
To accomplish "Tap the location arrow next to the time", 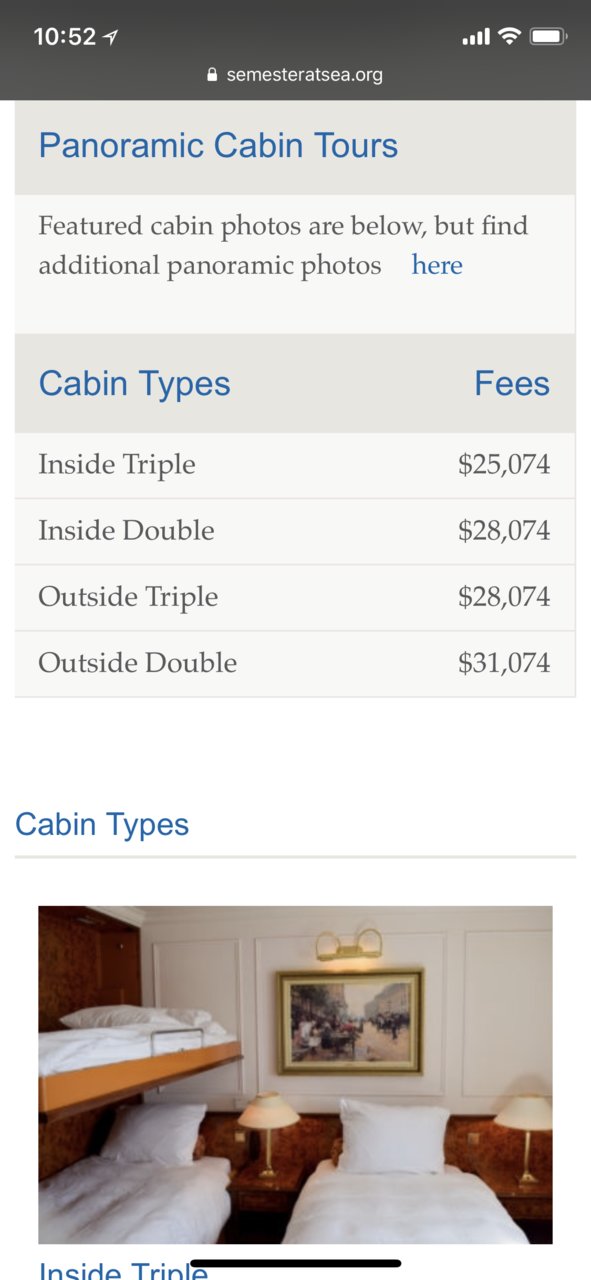I will [110, 37].
